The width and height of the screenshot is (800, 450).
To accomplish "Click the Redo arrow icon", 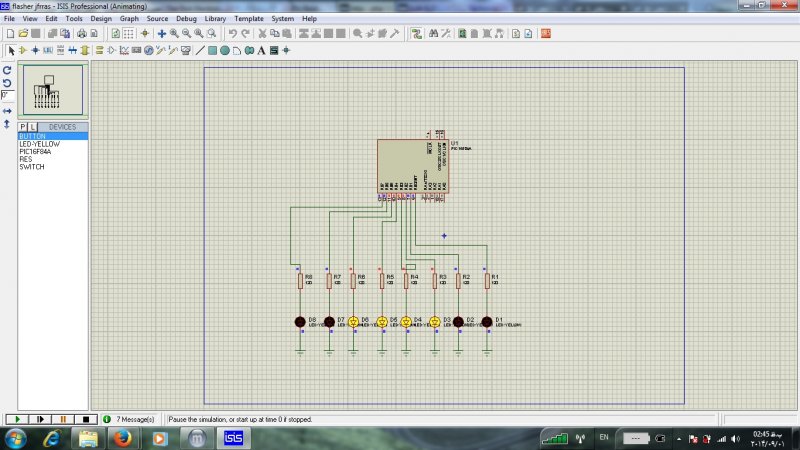I will 245,34.
